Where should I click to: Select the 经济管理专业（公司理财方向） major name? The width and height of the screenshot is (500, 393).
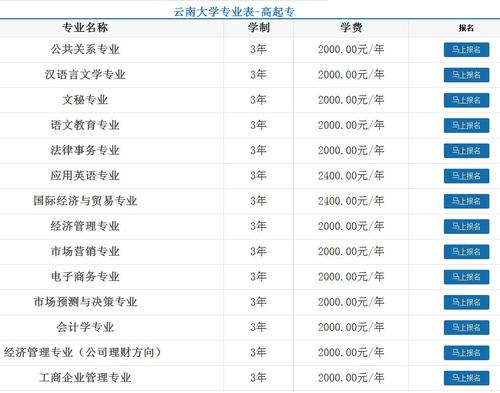click(83, 352)
